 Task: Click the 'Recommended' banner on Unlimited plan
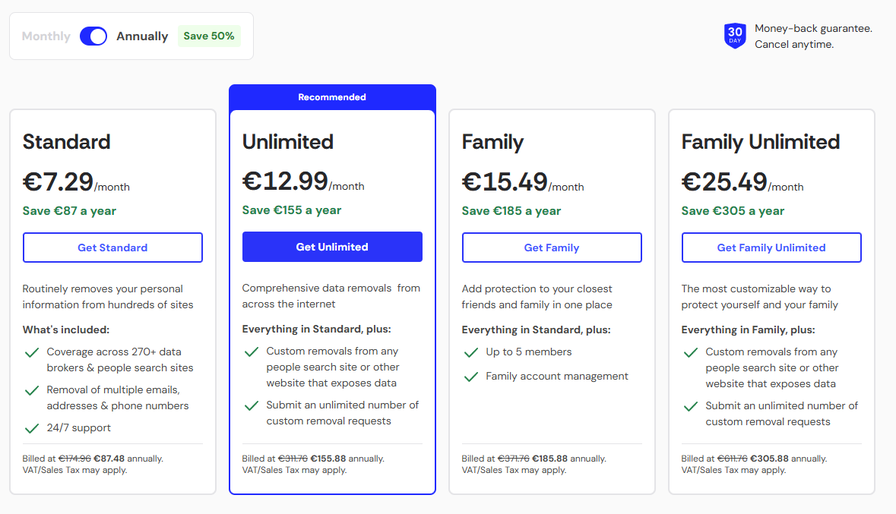332,97
